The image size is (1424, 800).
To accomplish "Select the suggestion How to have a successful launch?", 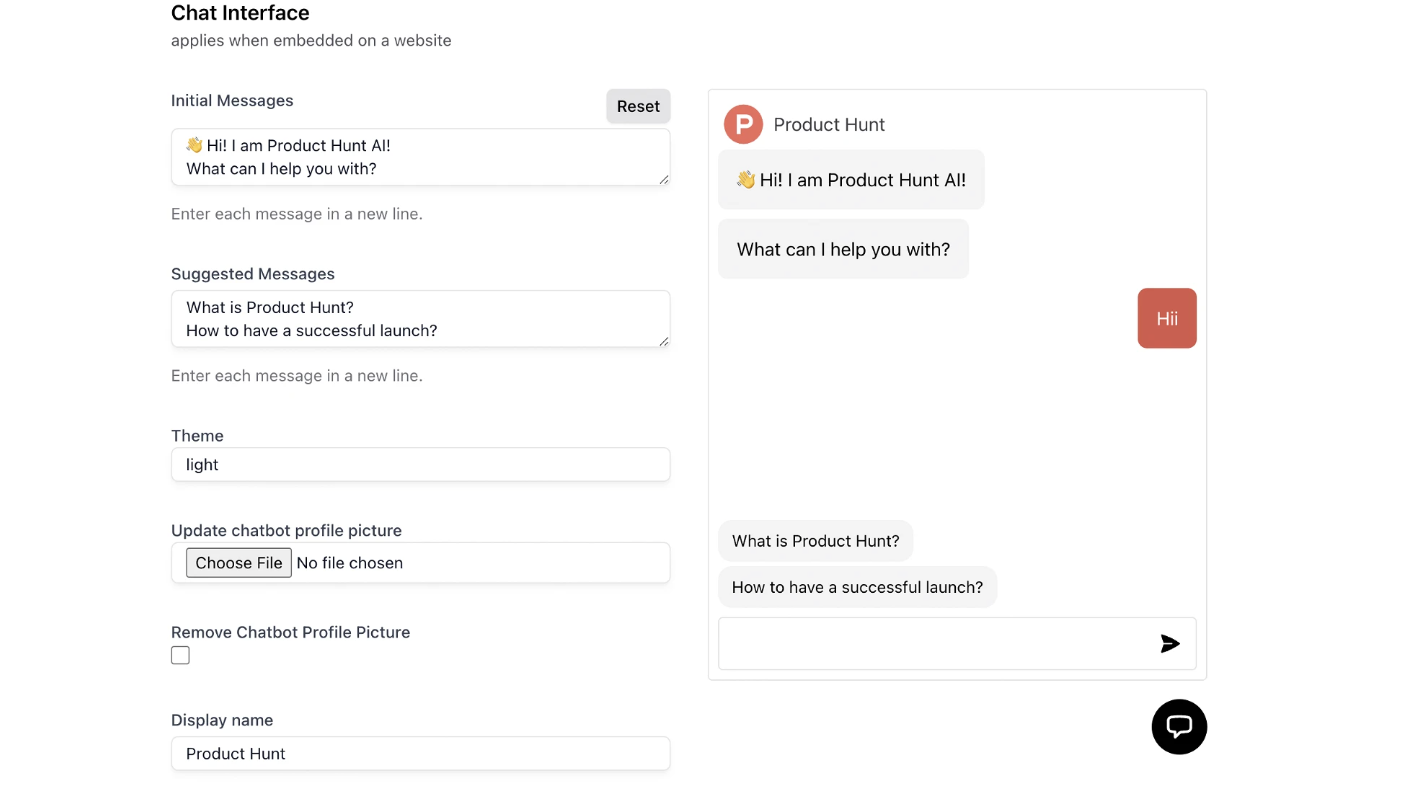I will (x=857, y=587).
